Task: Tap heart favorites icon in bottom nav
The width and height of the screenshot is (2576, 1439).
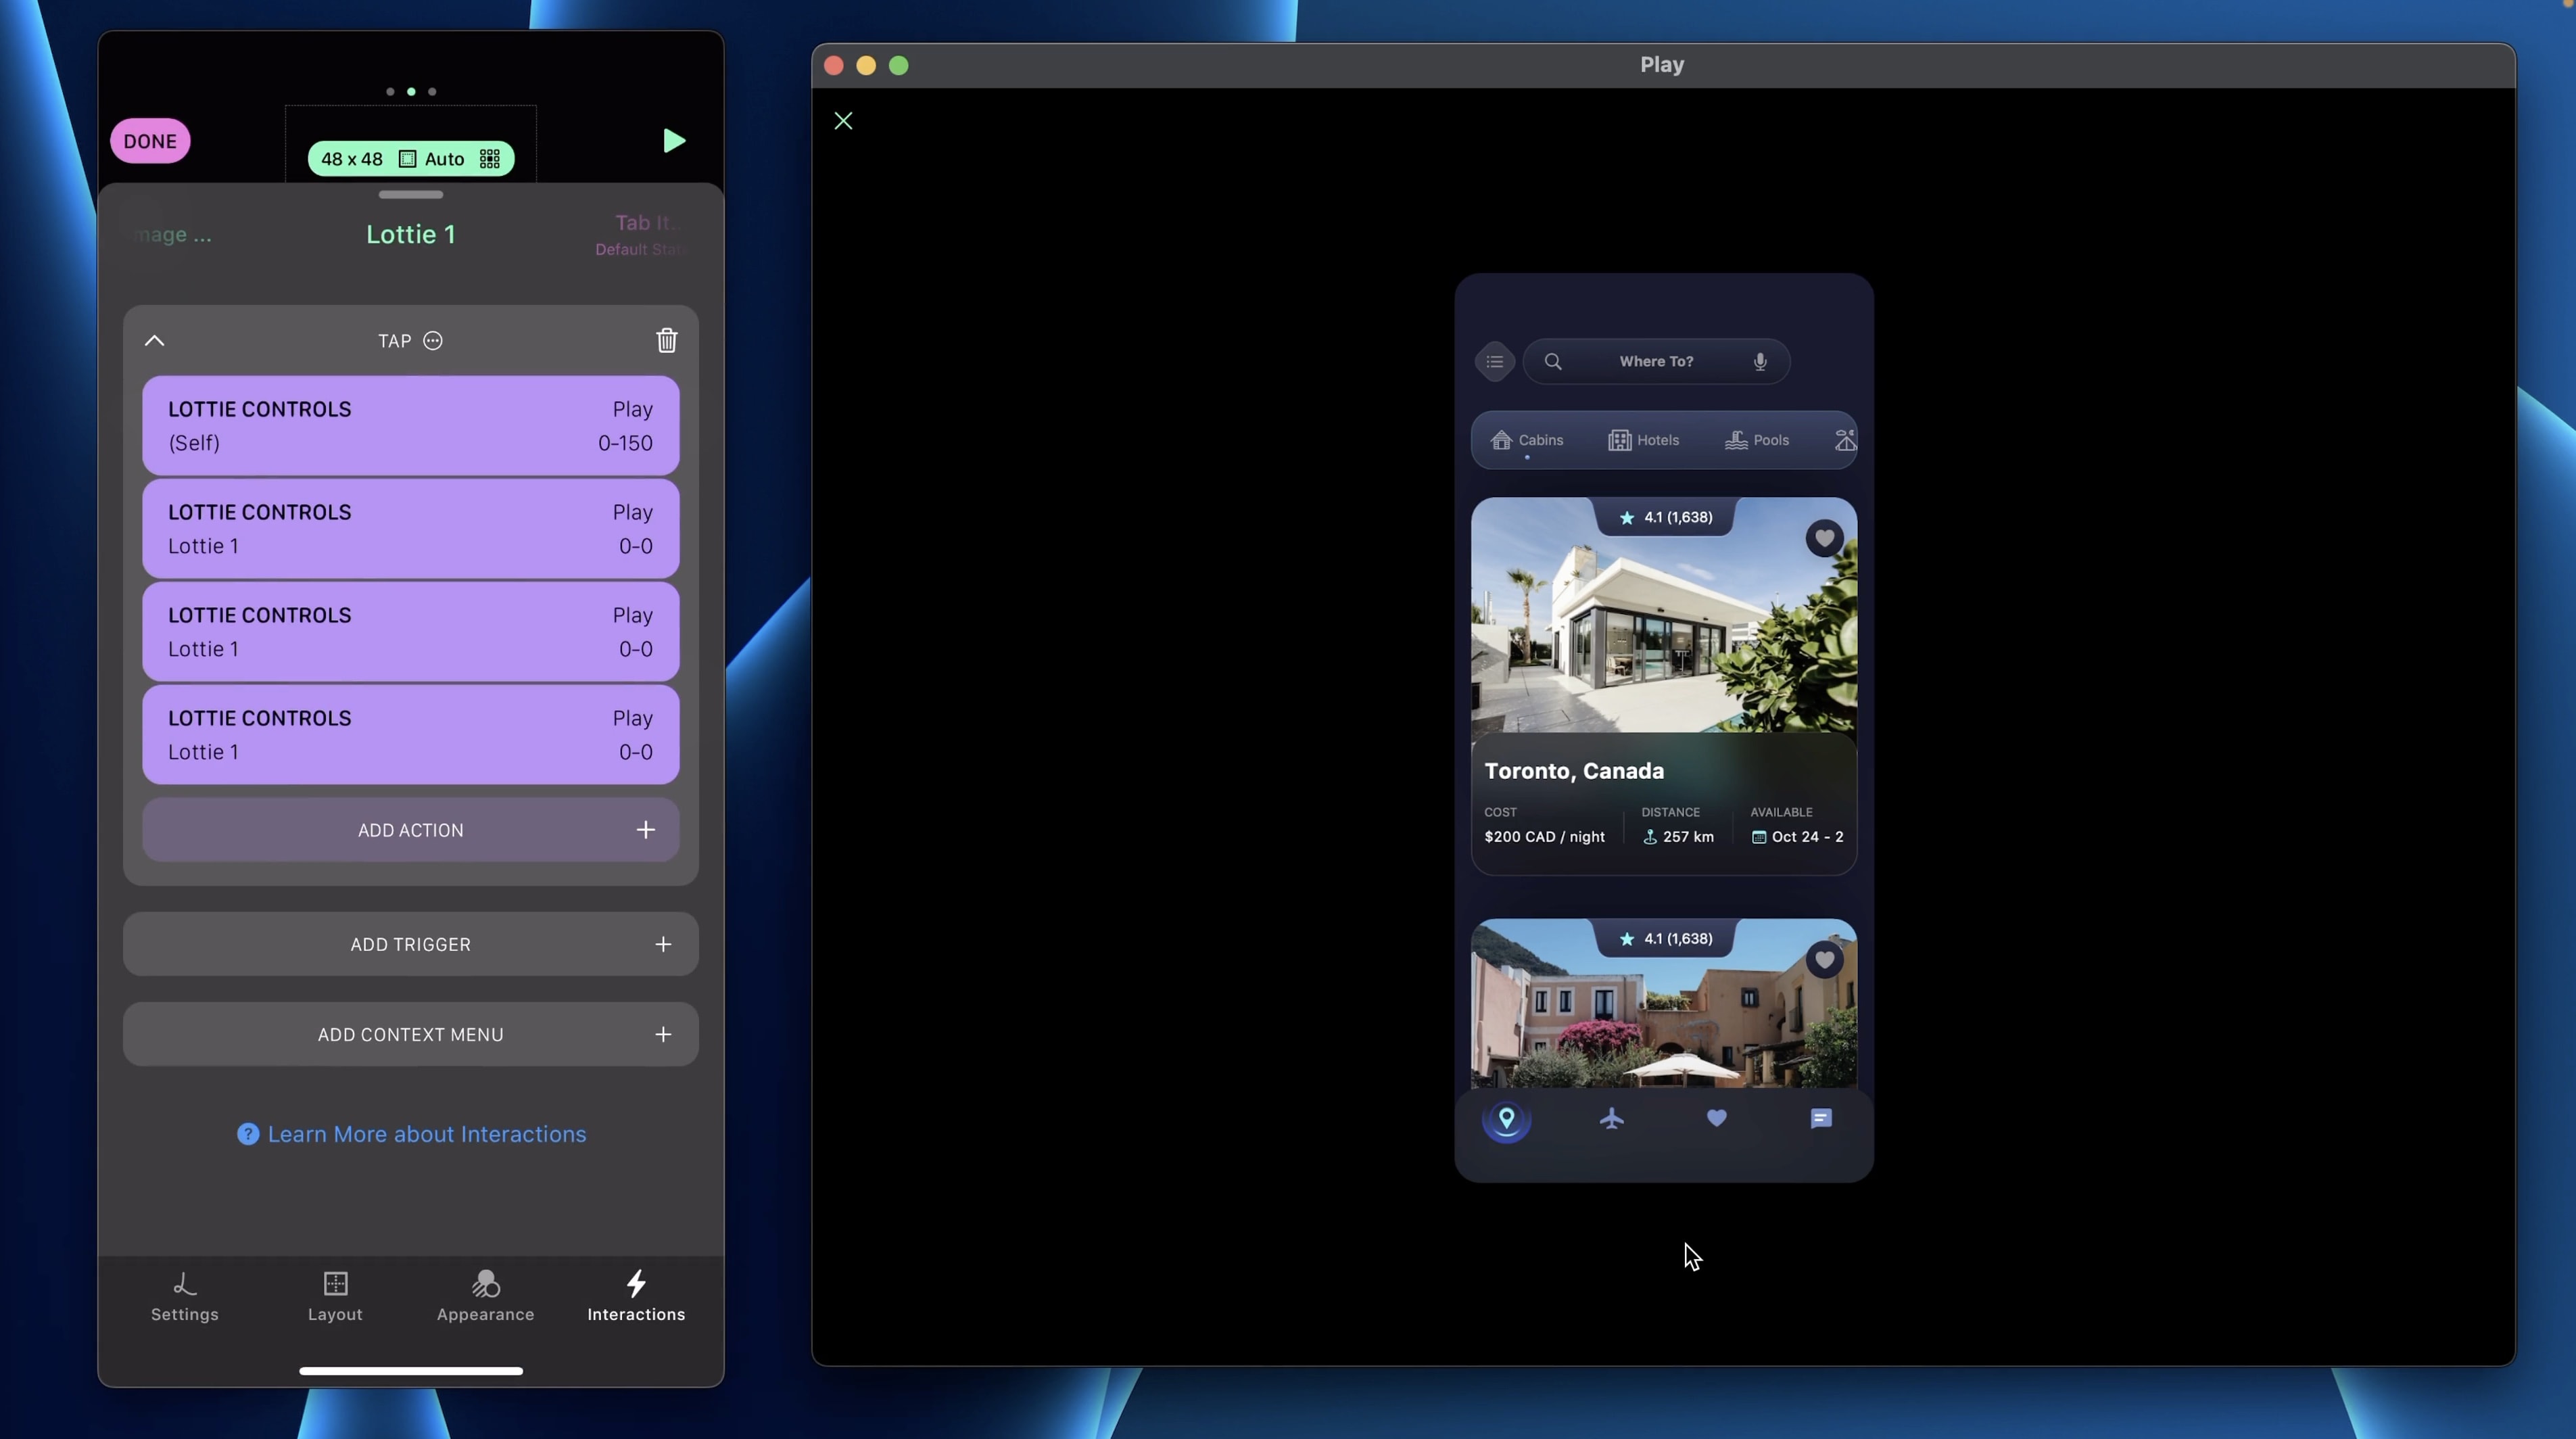Action: click(x=1716, y=1118)
